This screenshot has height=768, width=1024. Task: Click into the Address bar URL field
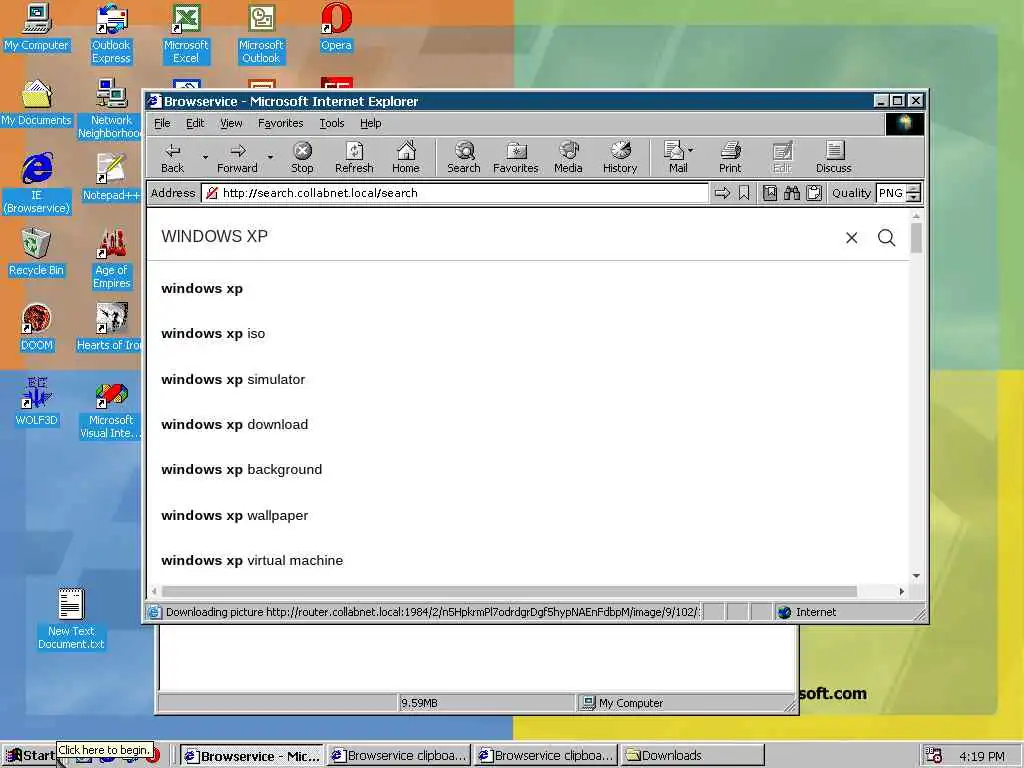point(455,193)
